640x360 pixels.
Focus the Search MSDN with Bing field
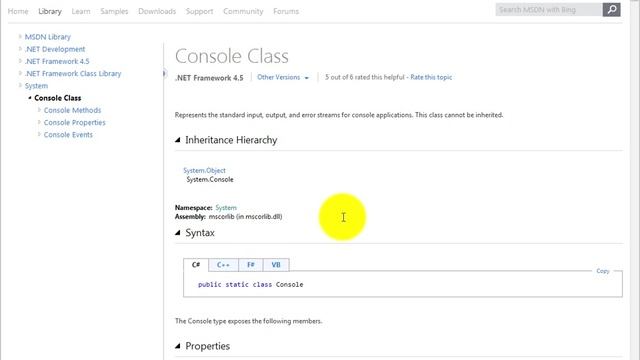(549, 10)
